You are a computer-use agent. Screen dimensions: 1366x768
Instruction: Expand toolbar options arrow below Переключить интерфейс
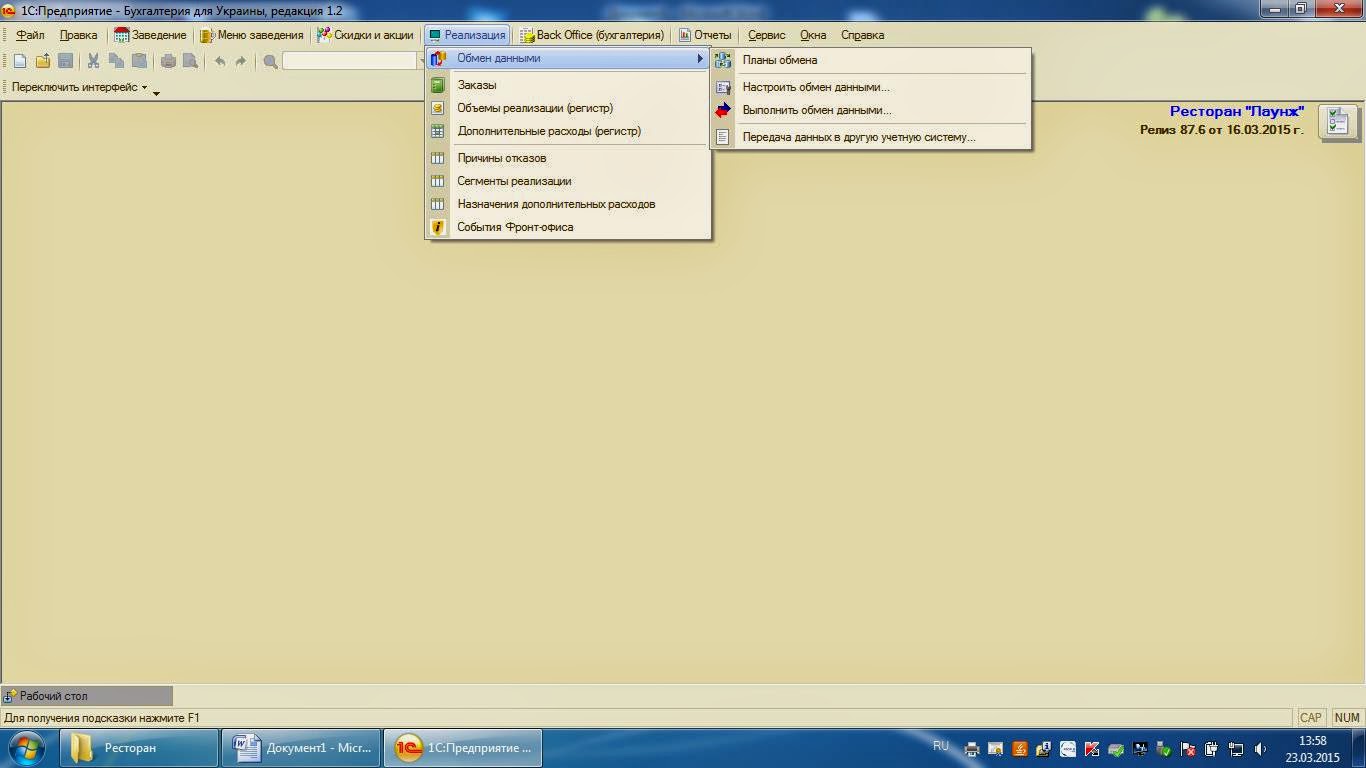(156, 93)
